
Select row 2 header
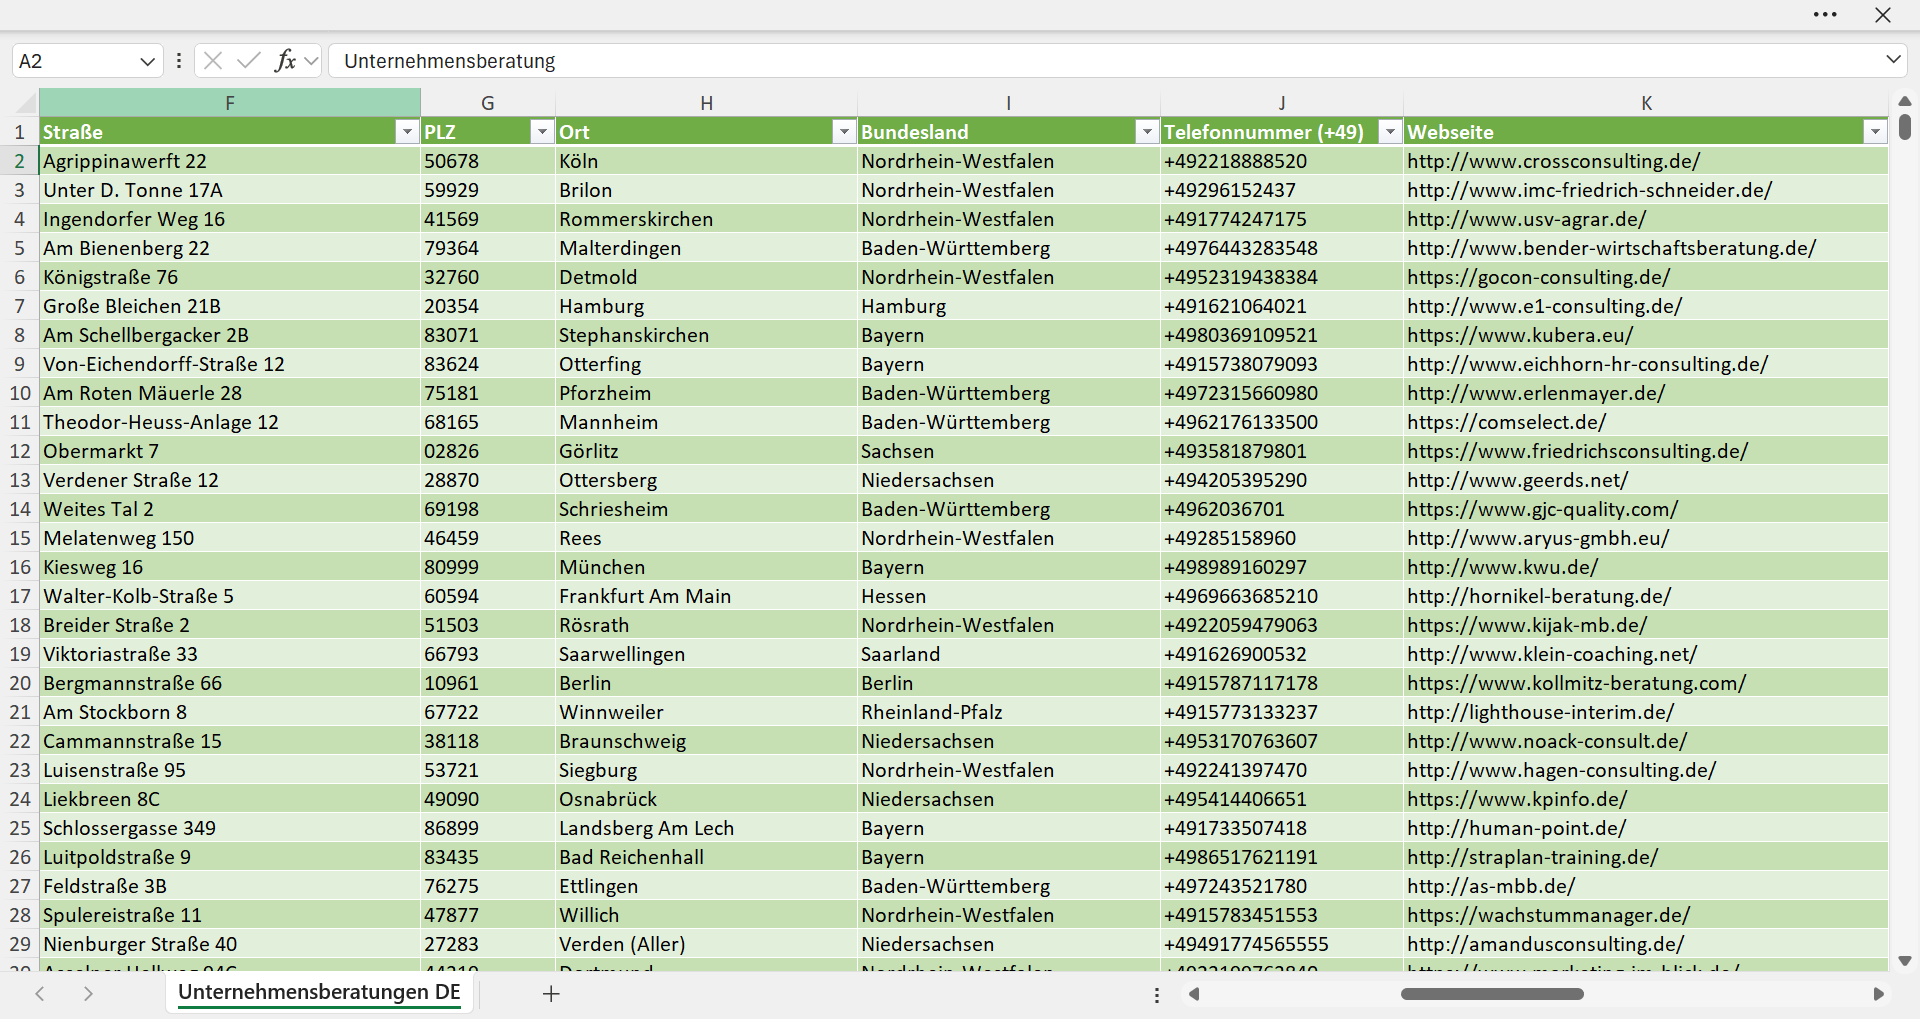20,161
